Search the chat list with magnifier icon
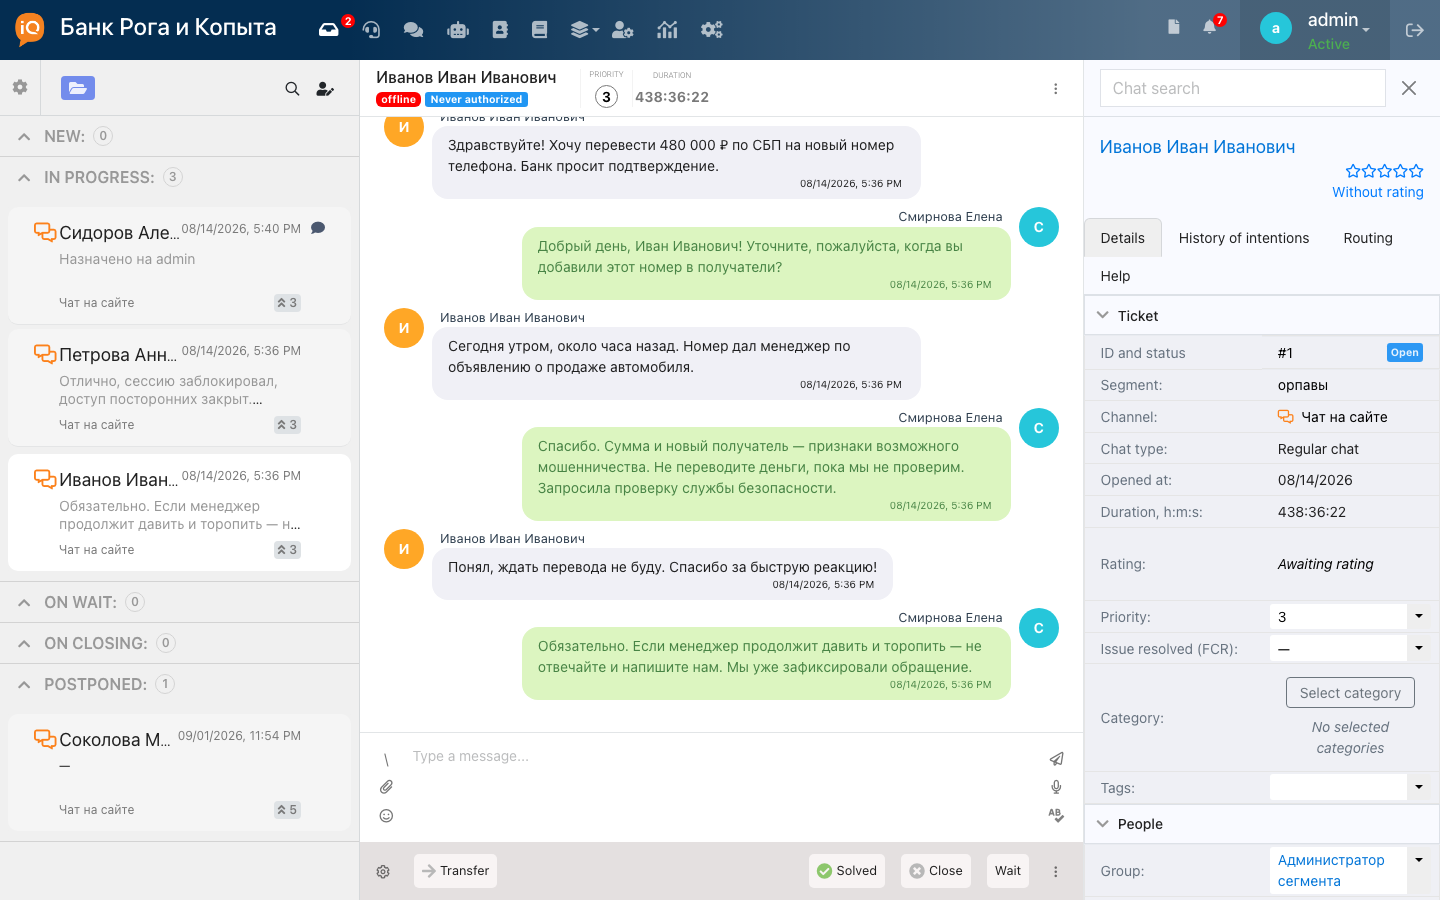 [292, 89]
